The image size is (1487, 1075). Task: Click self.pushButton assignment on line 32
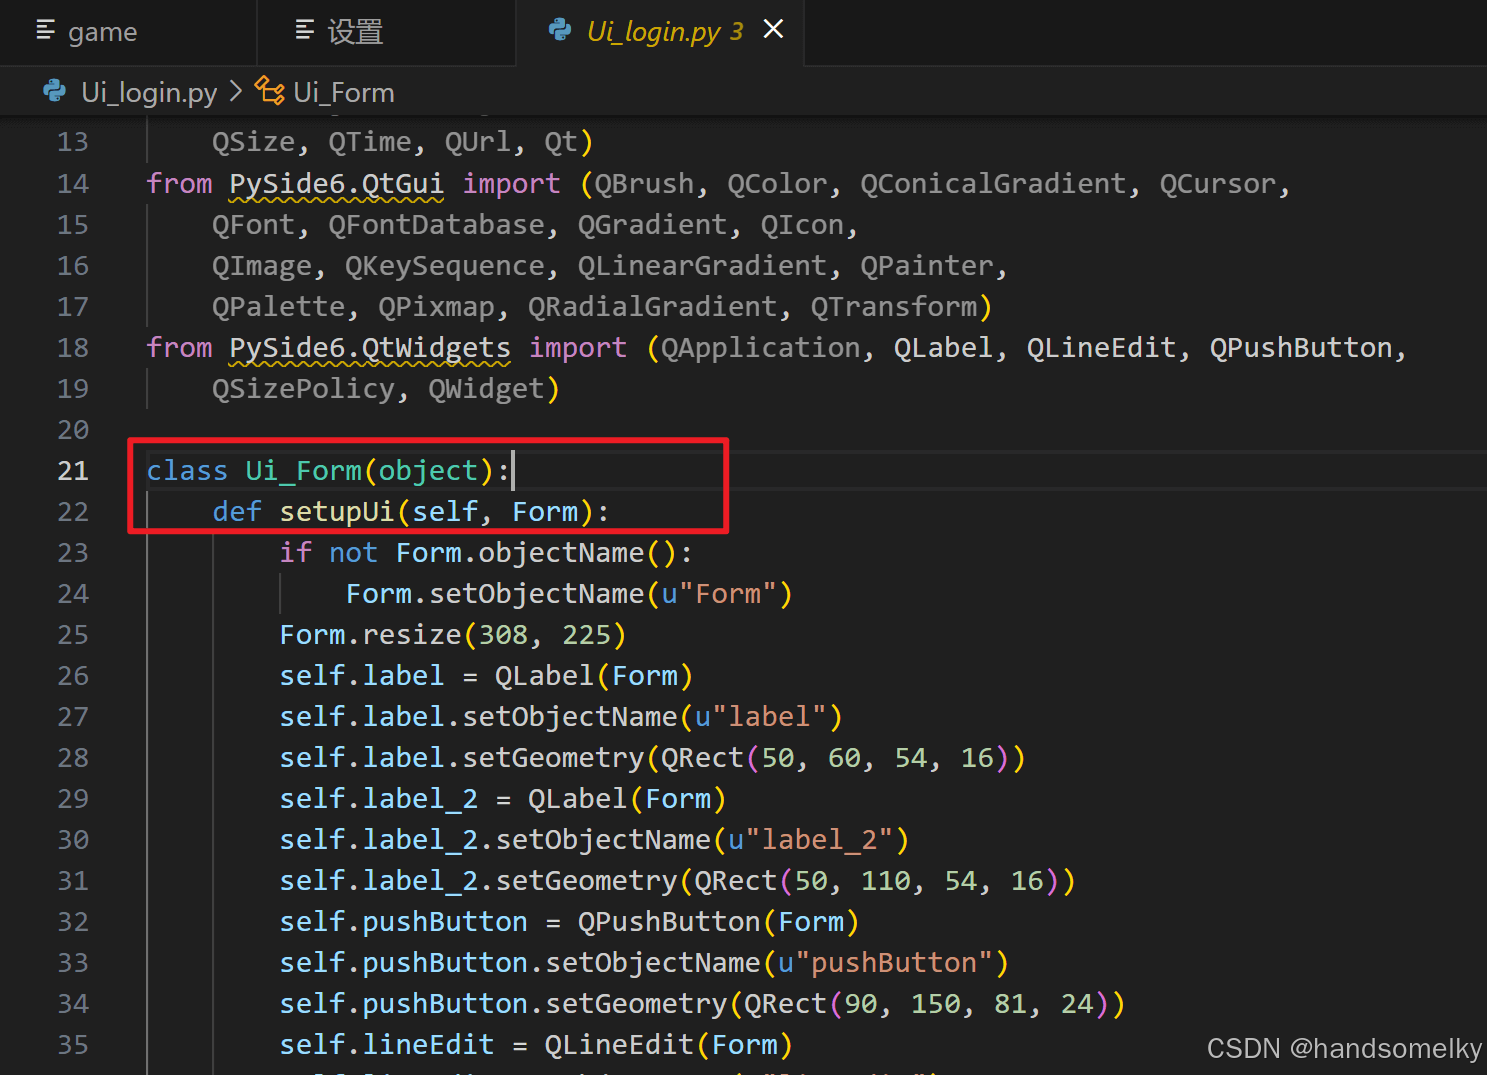pos(403,922)
